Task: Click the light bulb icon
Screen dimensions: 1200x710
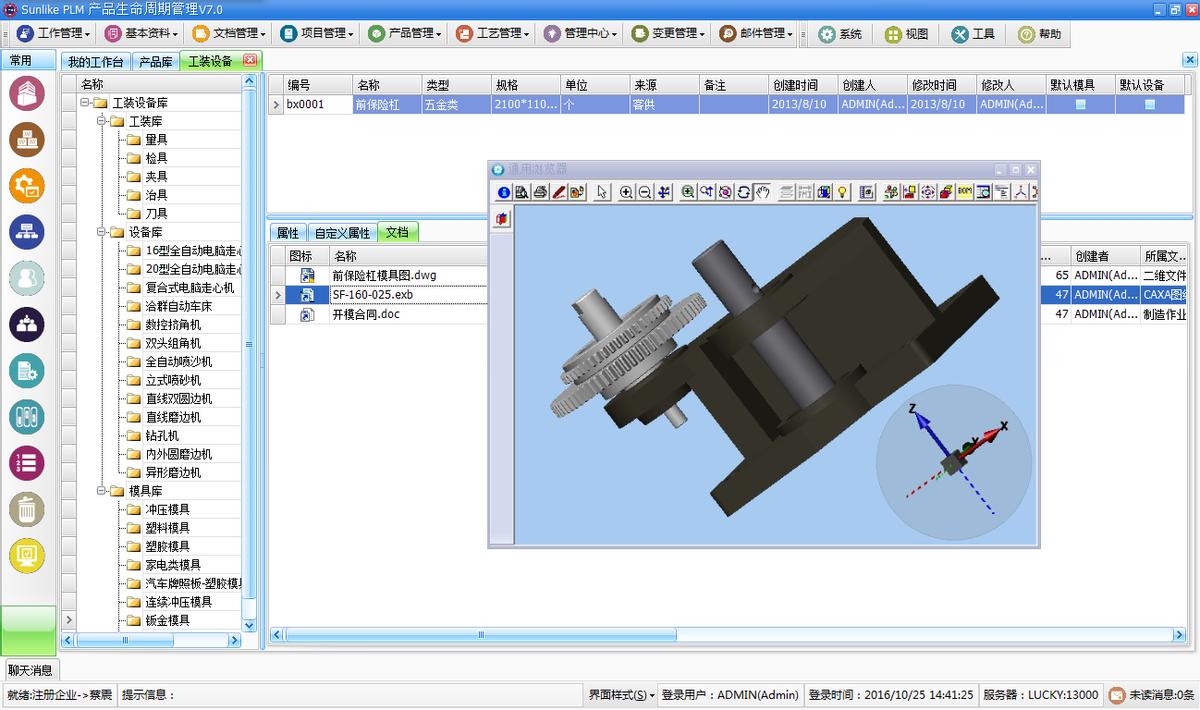Action: 842,192
